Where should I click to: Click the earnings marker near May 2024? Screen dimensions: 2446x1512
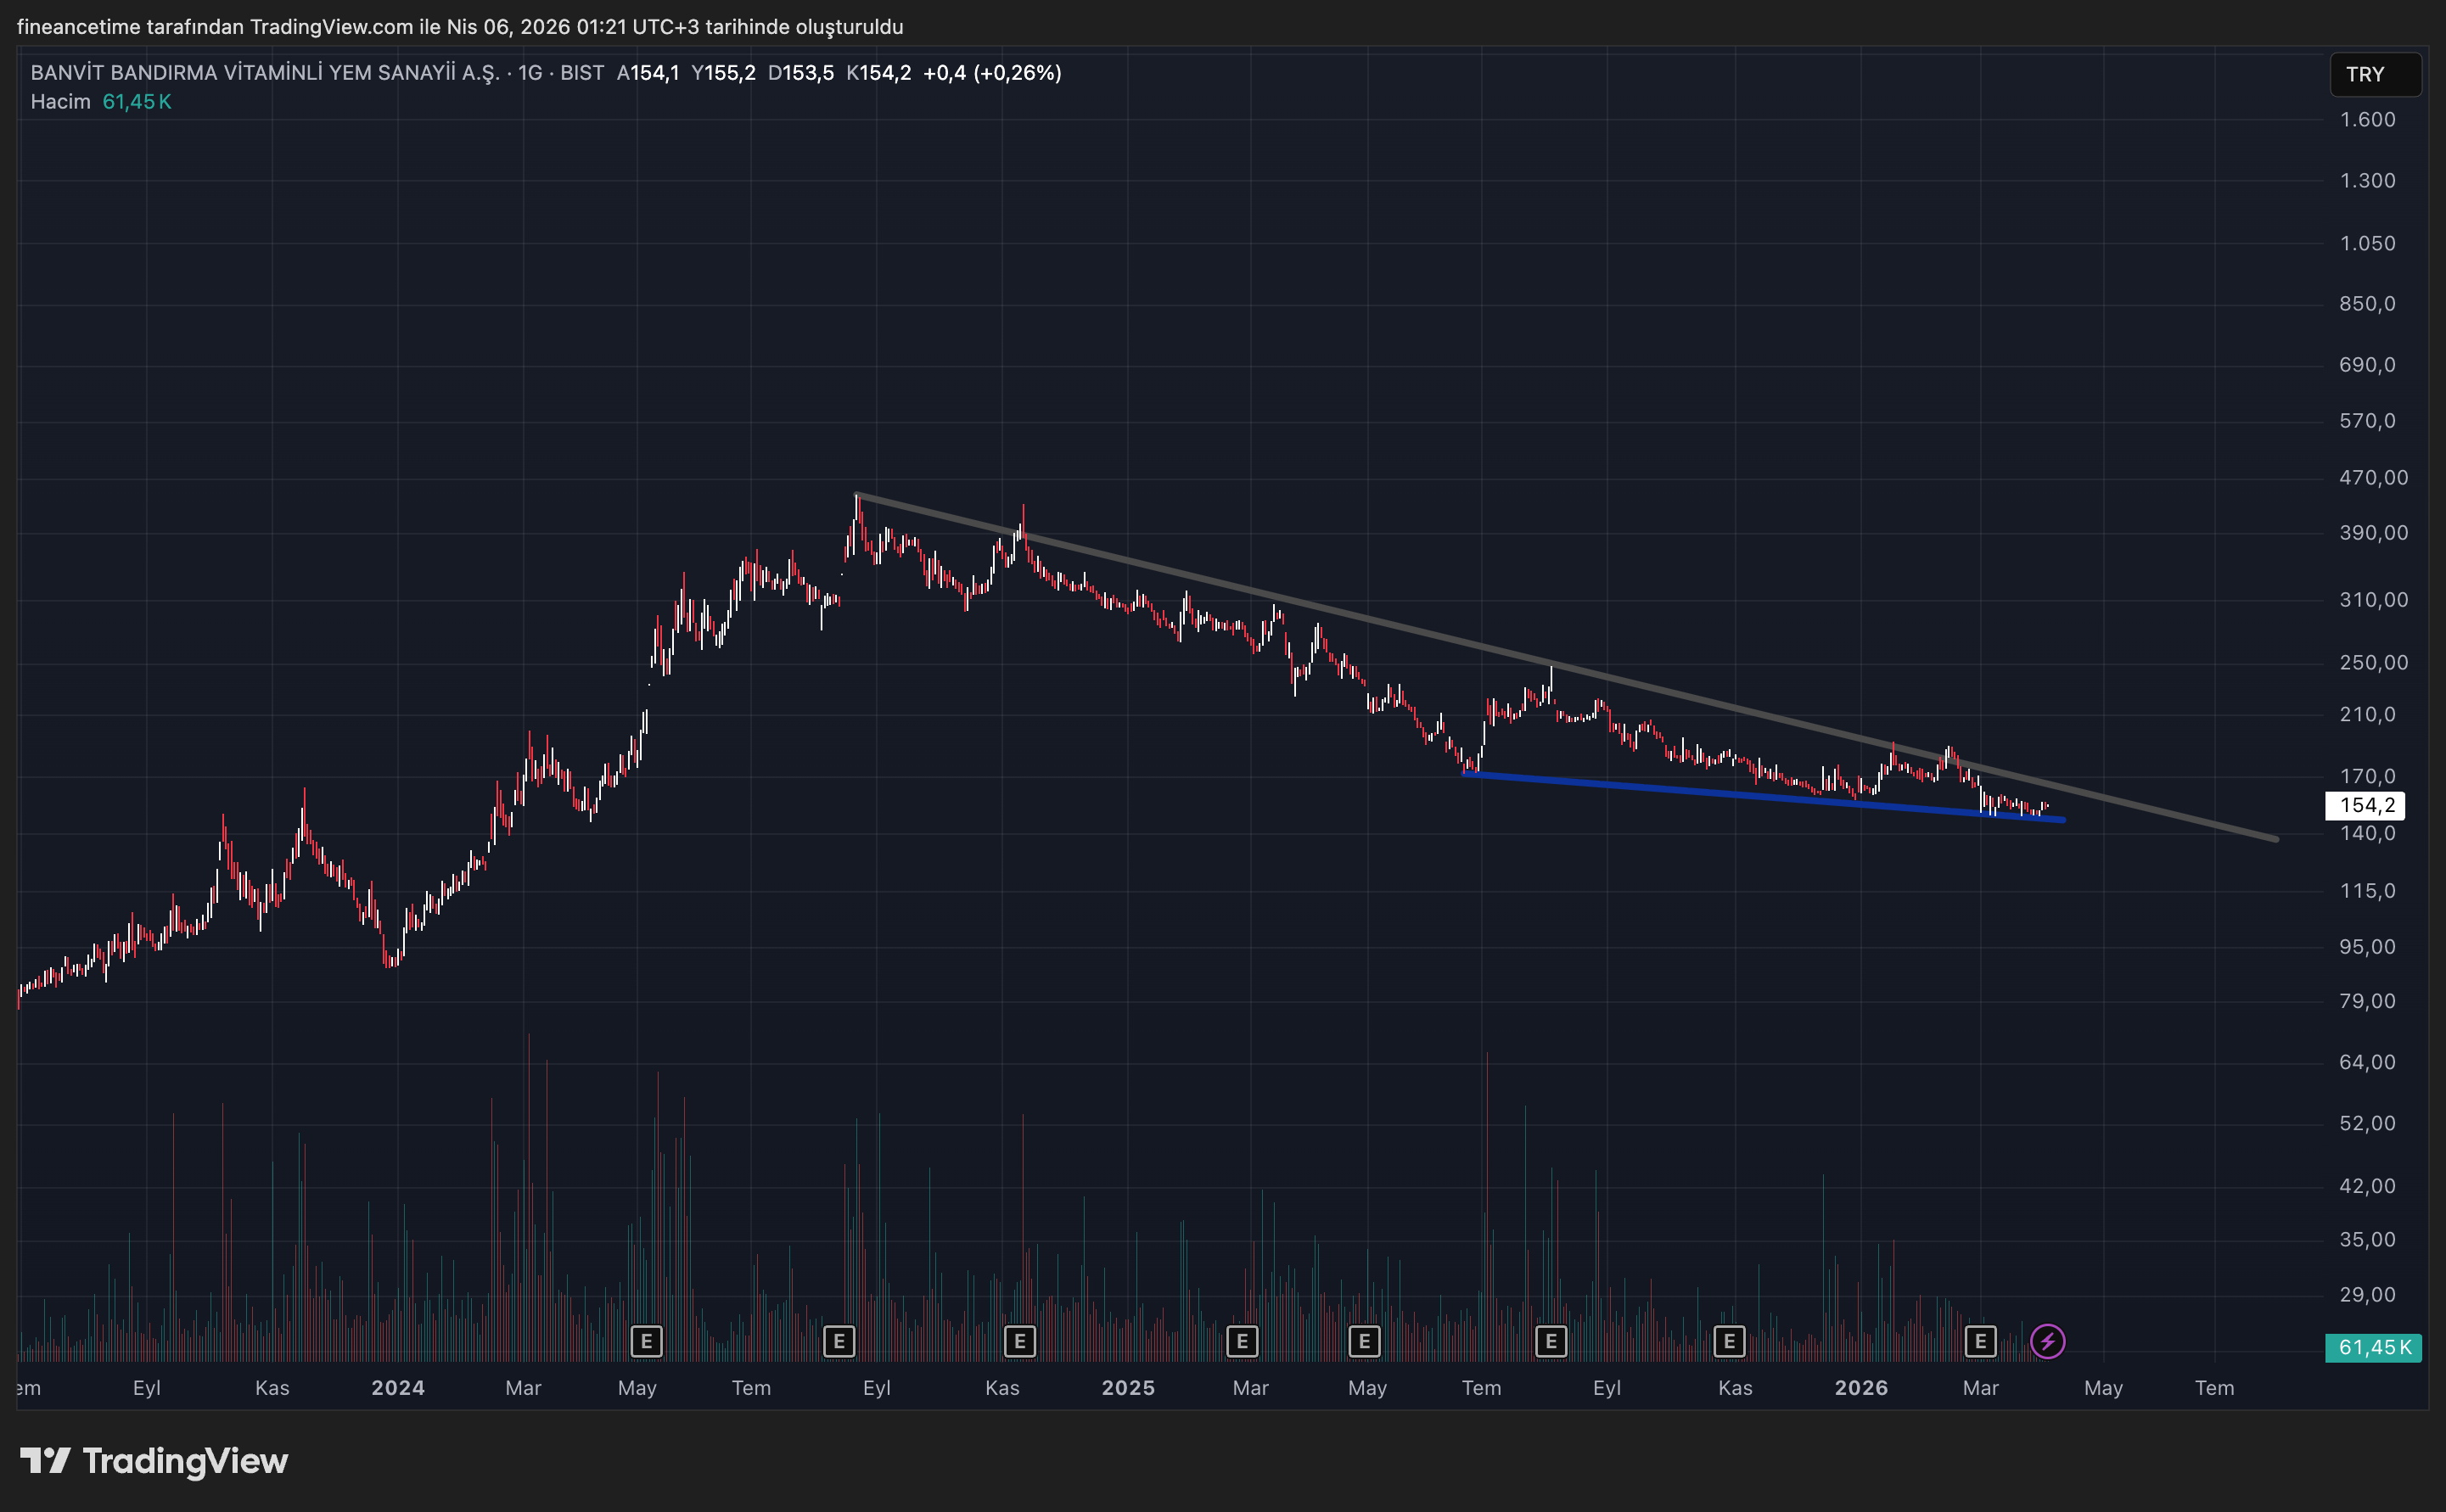point(647,1341)
